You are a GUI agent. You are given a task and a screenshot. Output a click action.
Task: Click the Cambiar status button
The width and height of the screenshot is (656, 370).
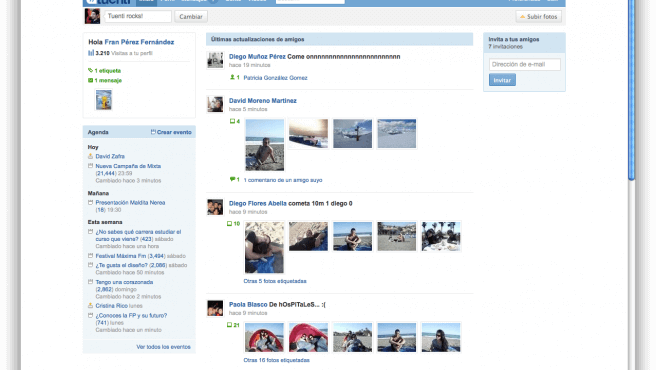191,17
